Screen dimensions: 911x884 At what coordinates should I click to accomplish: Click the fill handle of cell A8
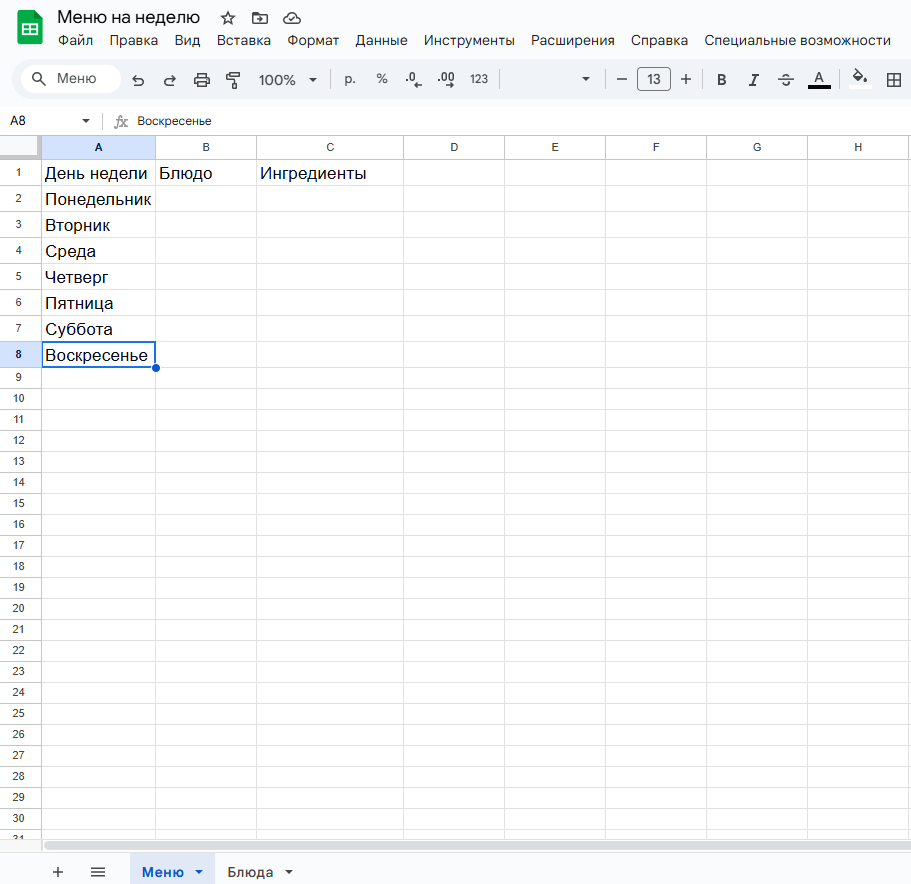pos(156,368)
